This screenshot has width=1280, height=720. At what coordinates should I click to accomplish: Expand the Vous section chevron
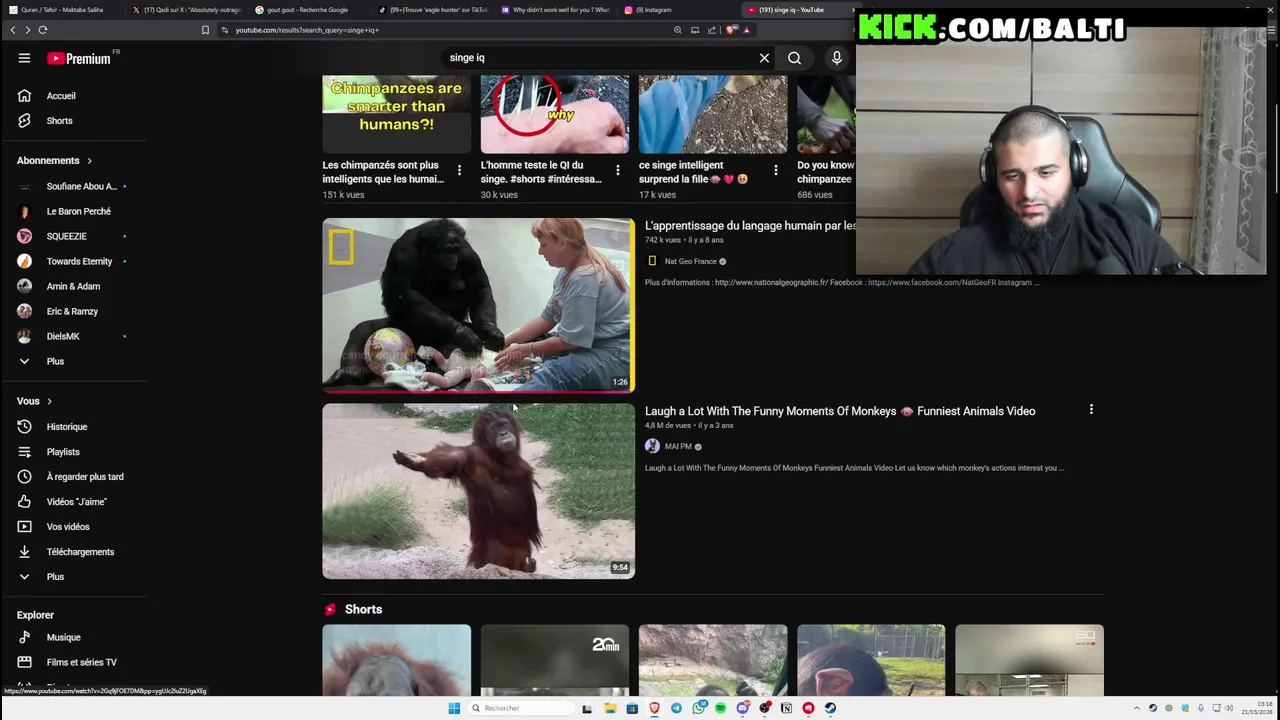(x=49, y=401)
